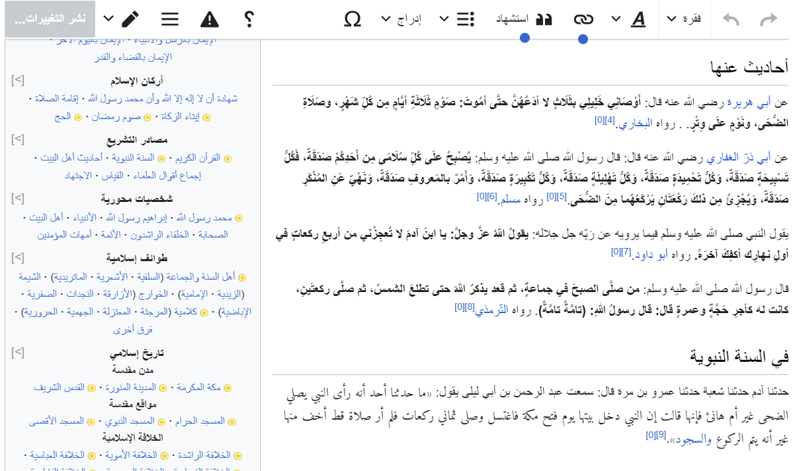
Task: Select reference marker [7]
Action: click(626, 252)
